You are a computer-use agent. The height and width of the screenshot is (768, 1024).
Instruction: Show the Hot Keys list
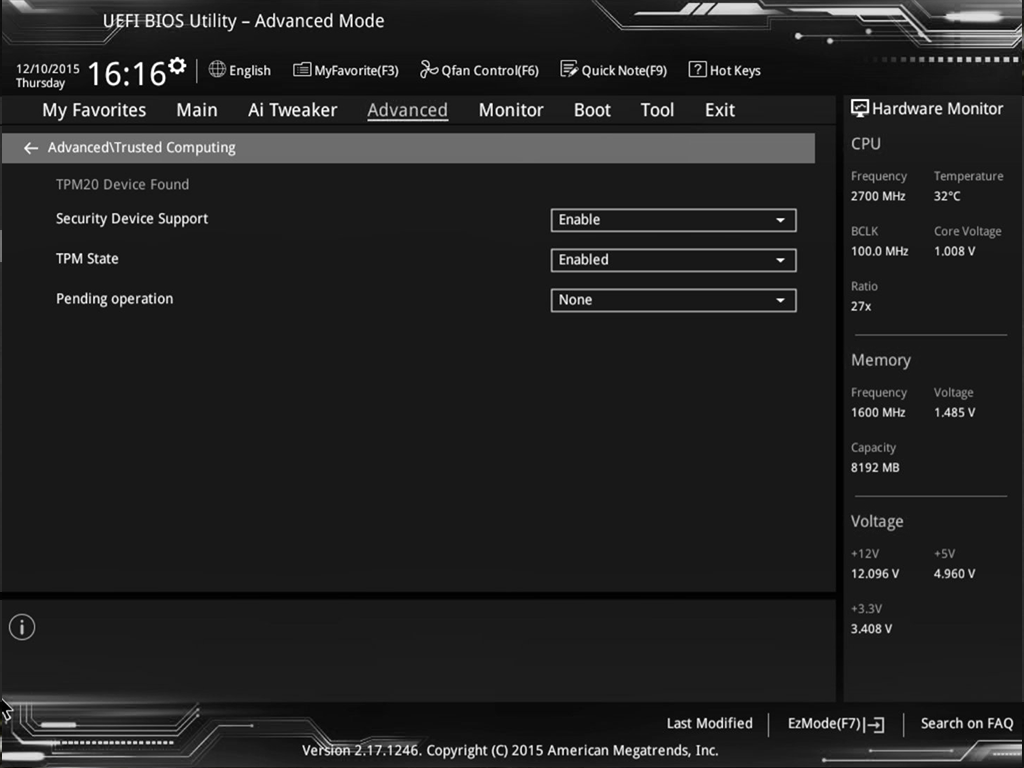coord(725,70)
